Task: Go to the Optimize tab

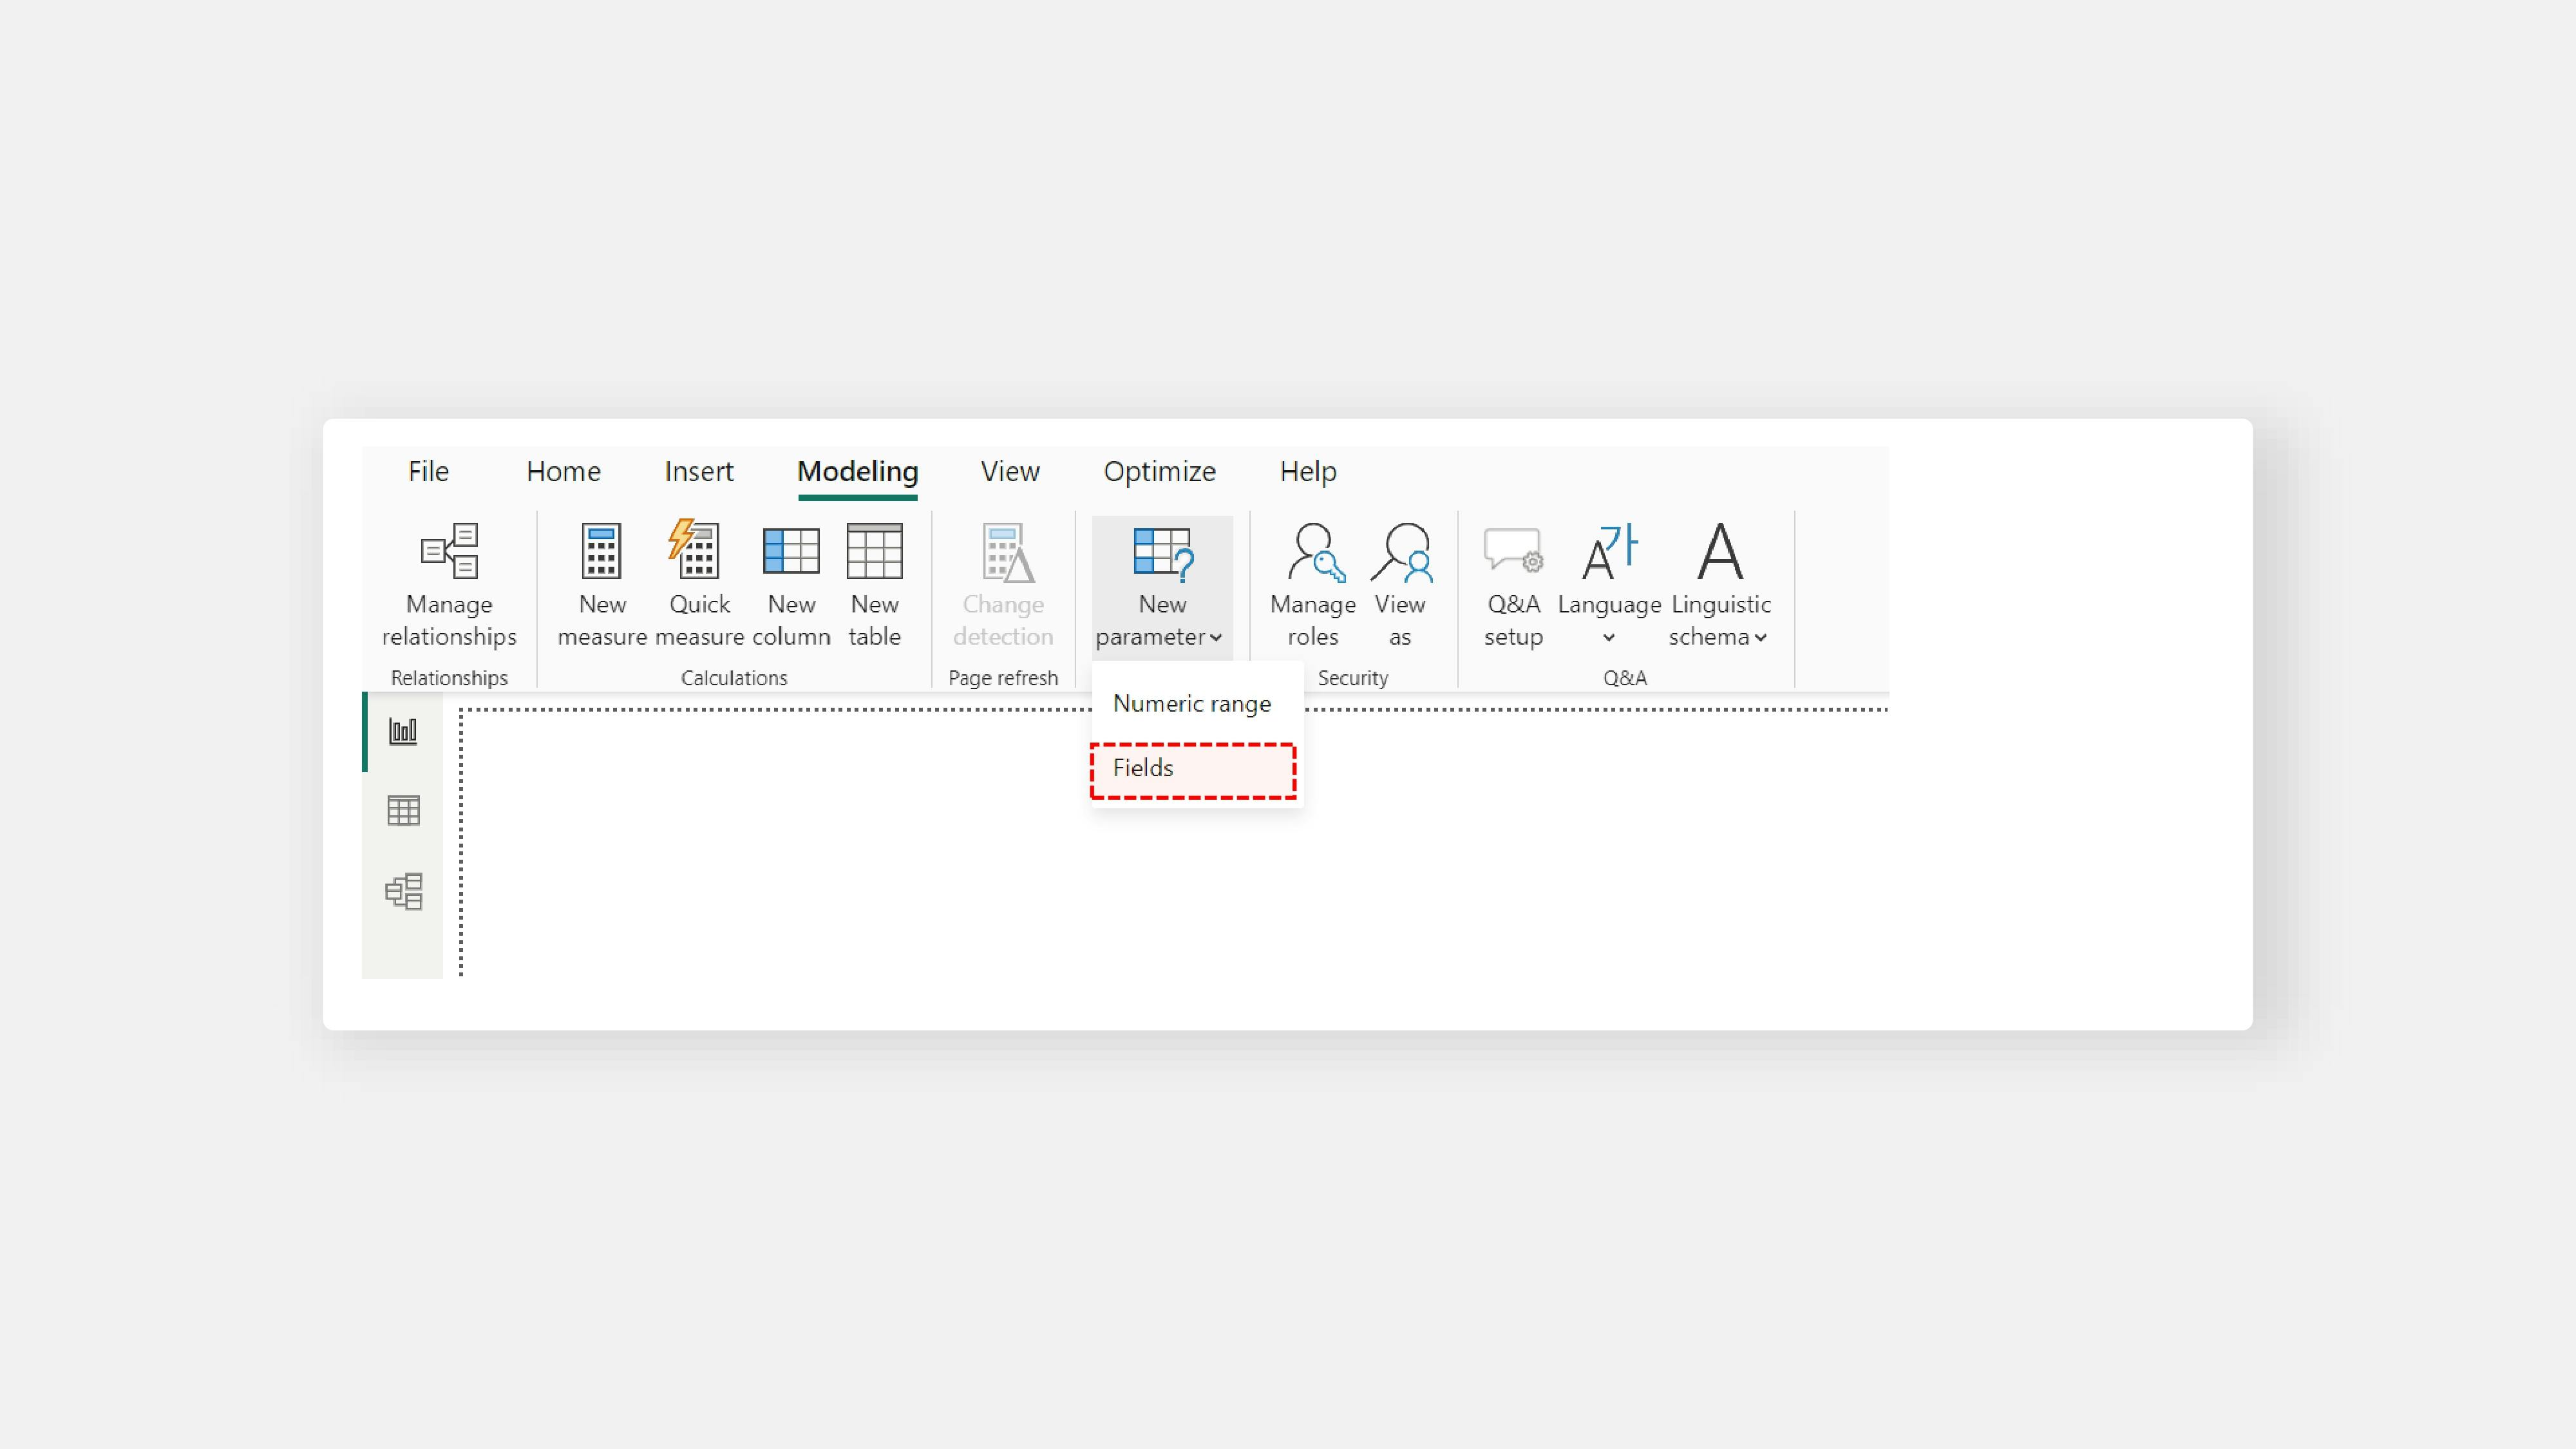Action: point(1159,472)
